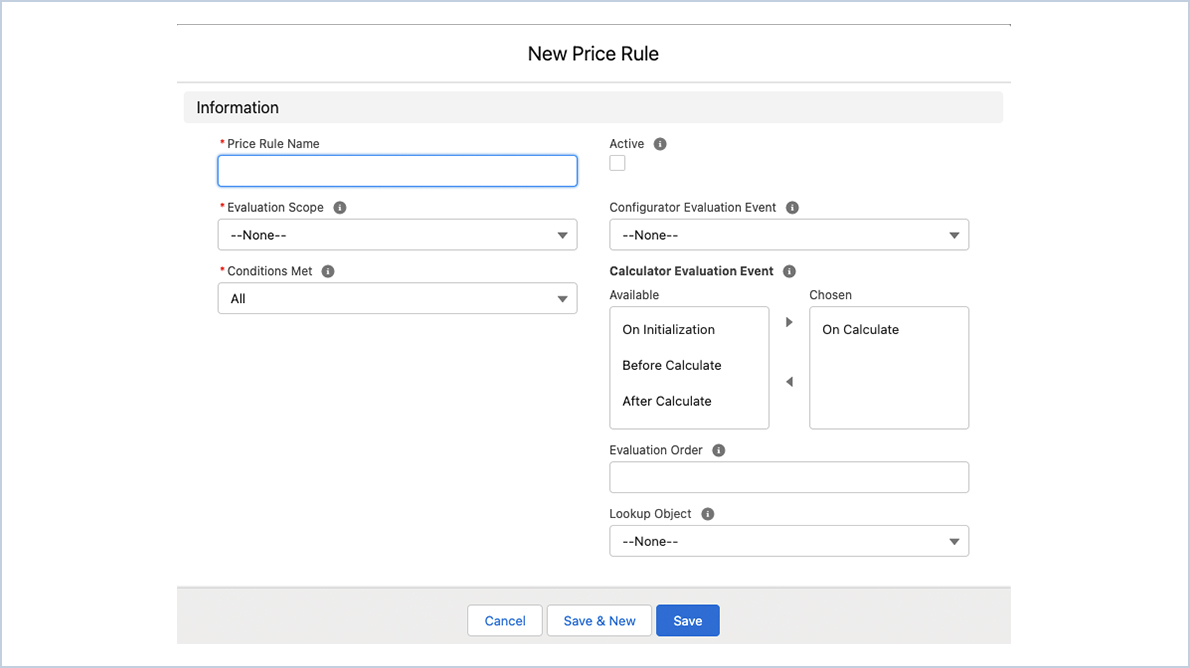Select Before Calculate in the Available list
The image size is (1190, 668).
coord(673,365)
